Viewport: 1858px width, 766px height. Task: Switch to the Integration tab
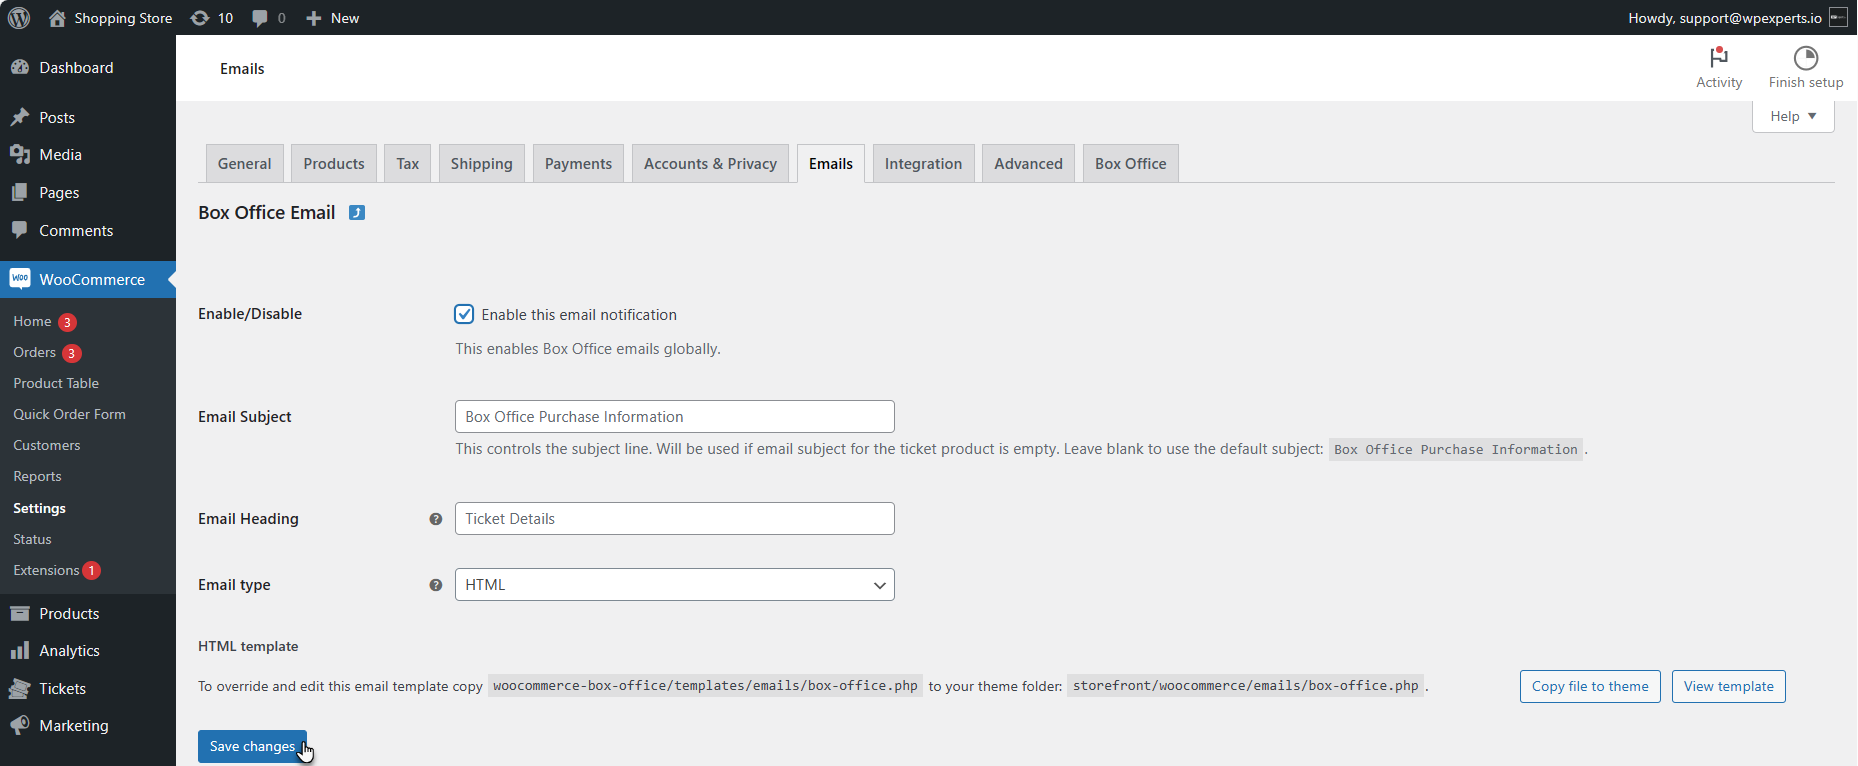pyautogui.click(x=924, y=164)
